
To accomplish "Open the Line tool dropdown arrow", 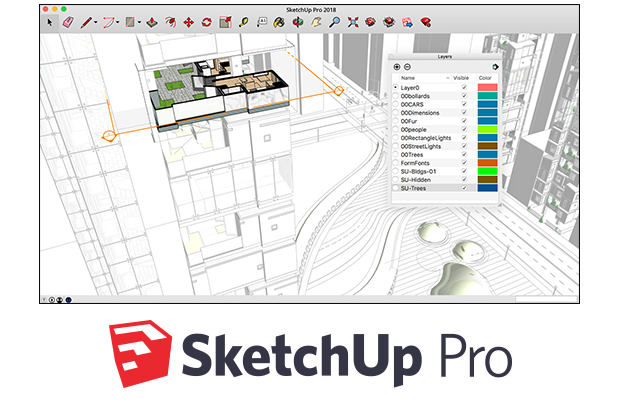I will 96,20.
